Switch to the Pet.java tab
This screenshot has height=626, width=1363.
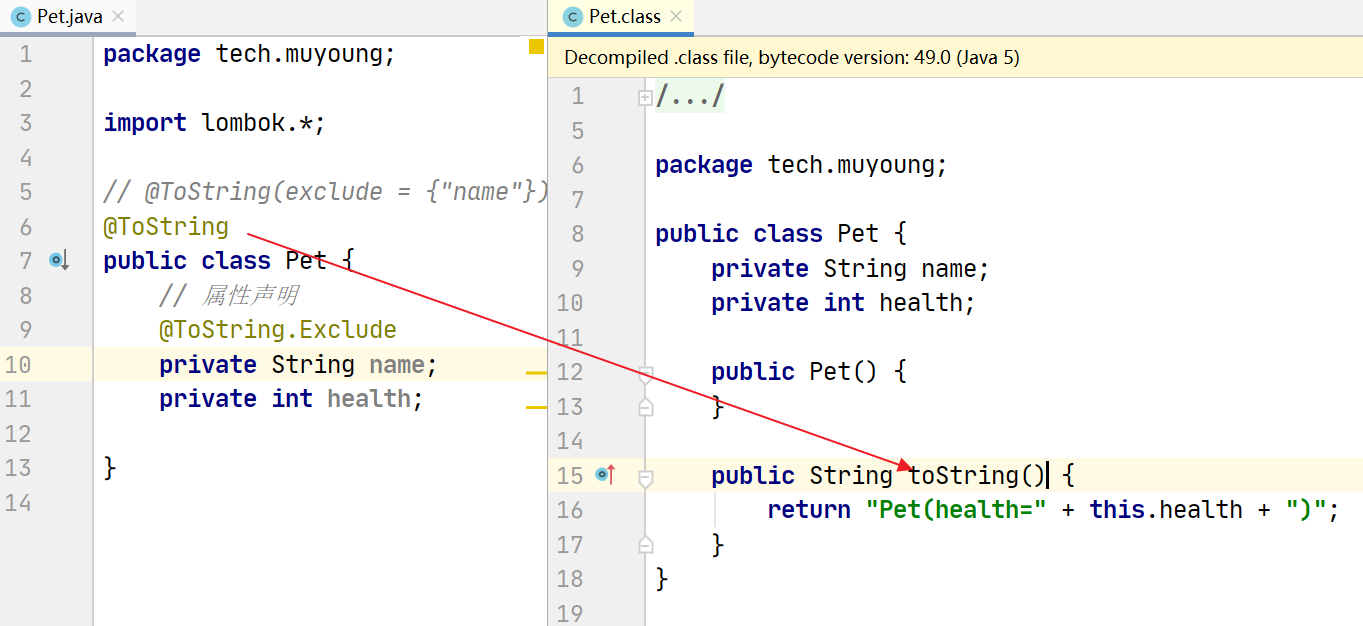coord(69,17)
